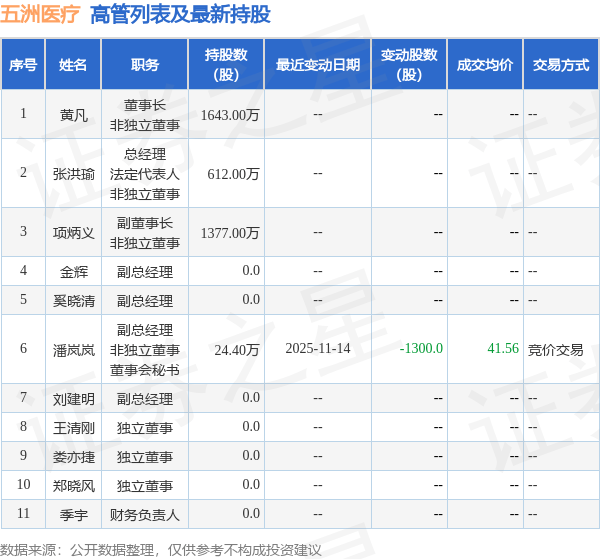Click row number 1

pyautogui.click(x=23, y=113)
